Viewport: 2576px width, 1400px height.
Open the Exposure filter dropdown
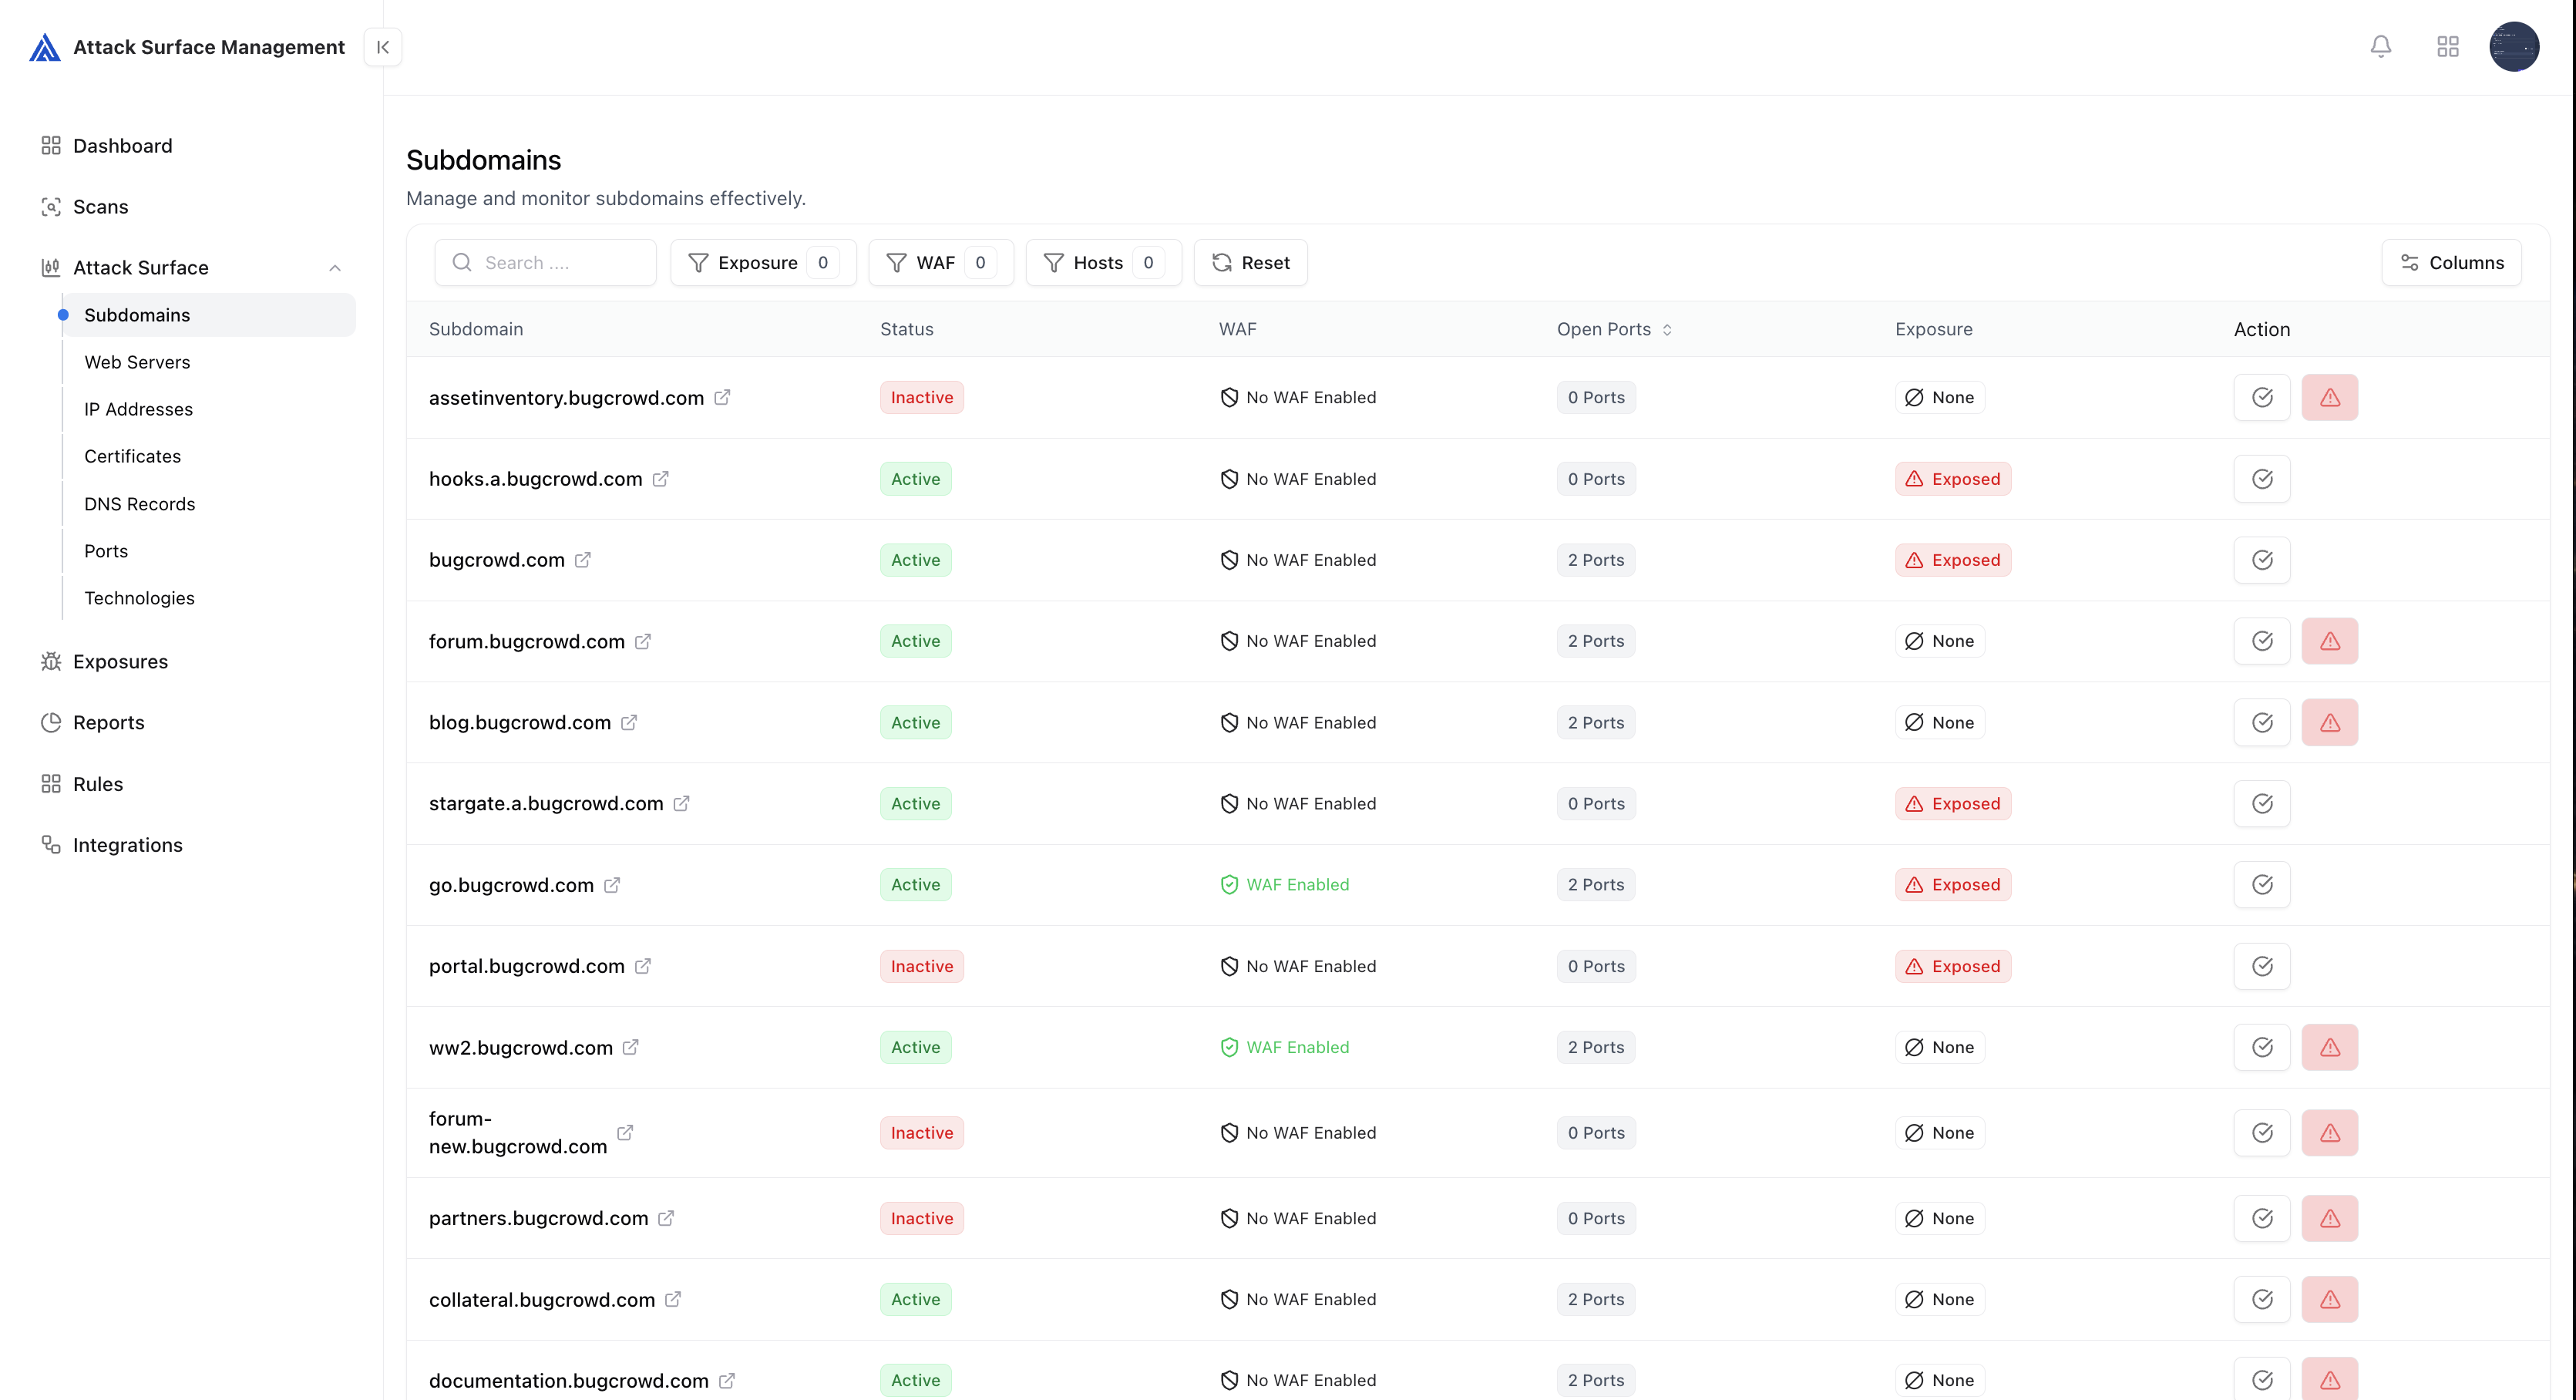tap(762, 262)
